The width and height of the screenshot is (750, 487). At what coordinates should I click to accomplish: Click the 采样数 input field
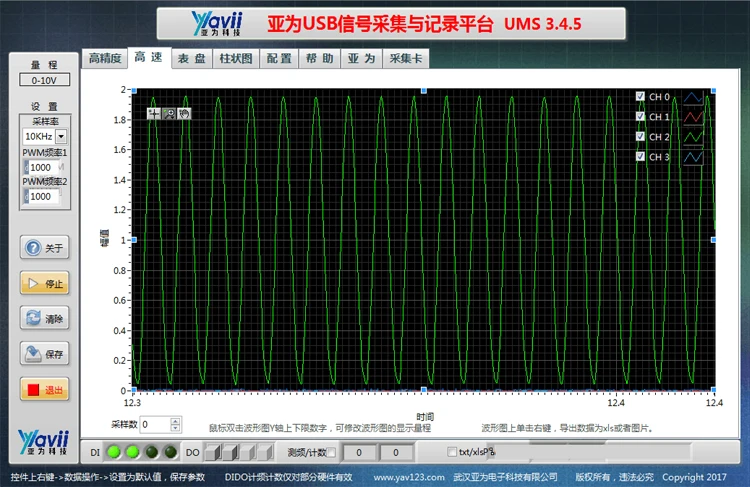pyautogui.click(x=155, y=425)
